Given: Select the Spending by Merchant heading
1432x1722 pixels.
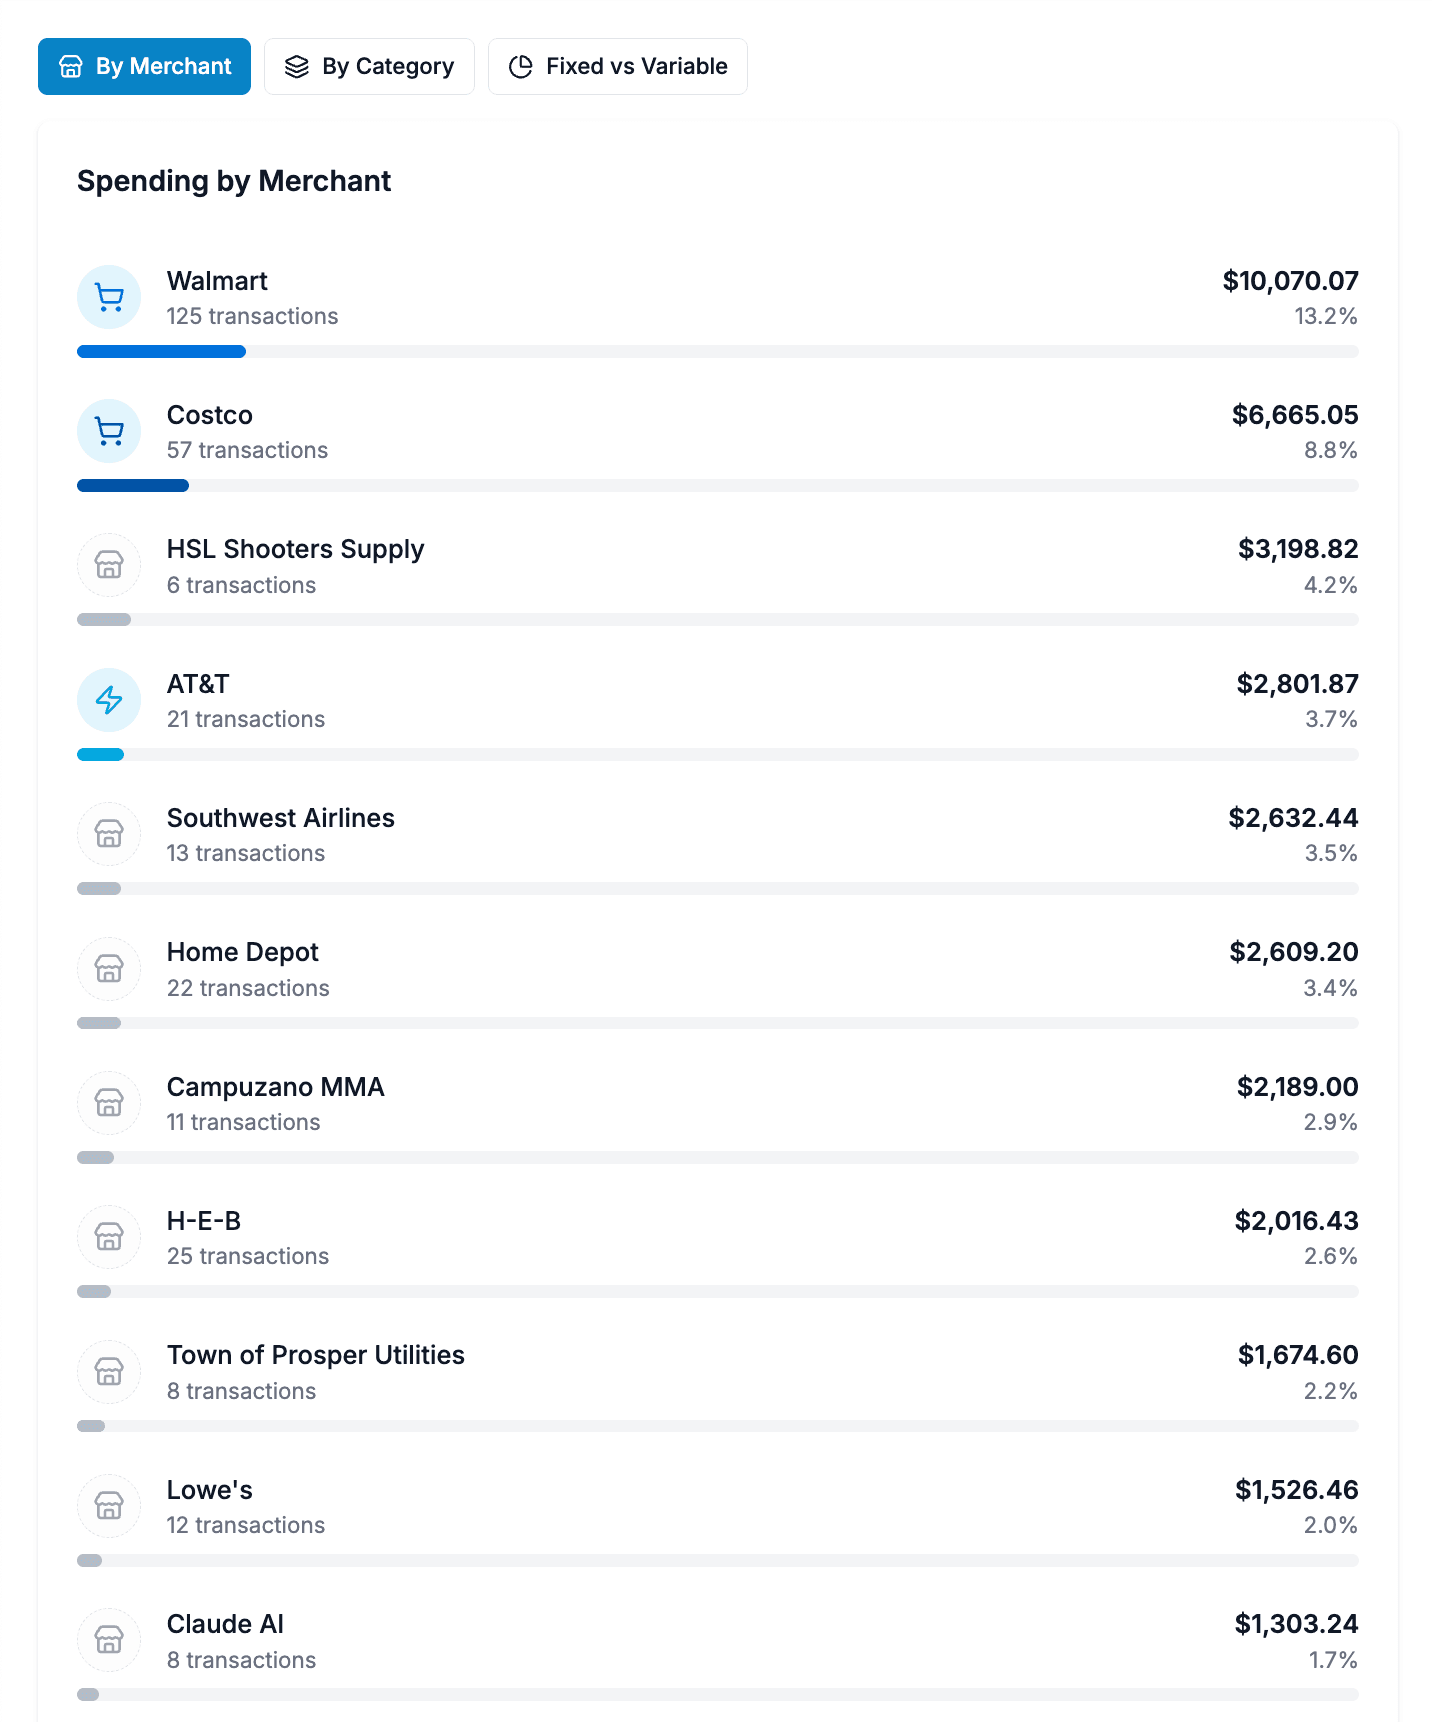Looking at the screenshot, I should click(x=233, y=182).
